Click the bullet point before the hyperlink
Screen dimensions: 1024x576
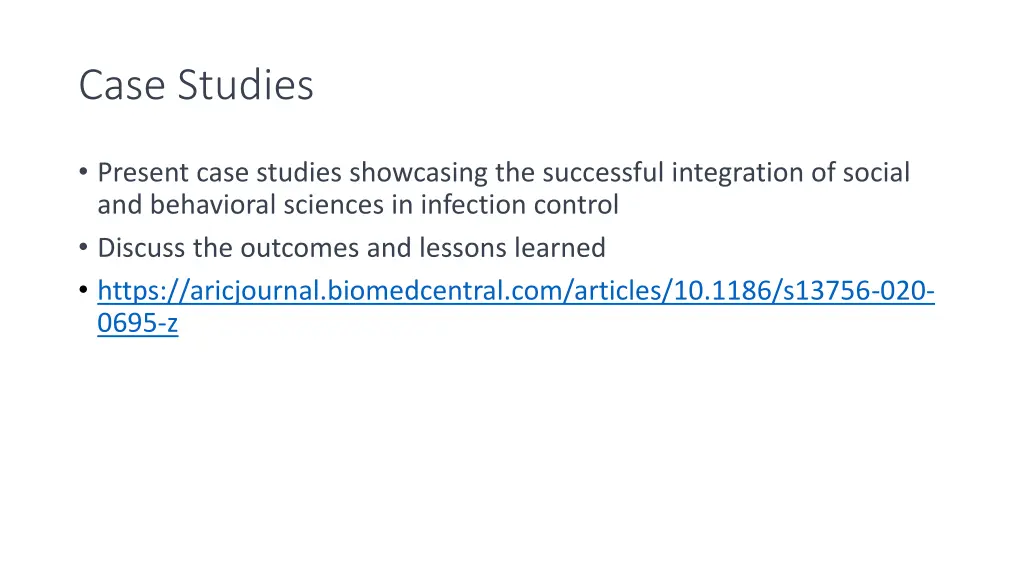[x=83, y=289]
